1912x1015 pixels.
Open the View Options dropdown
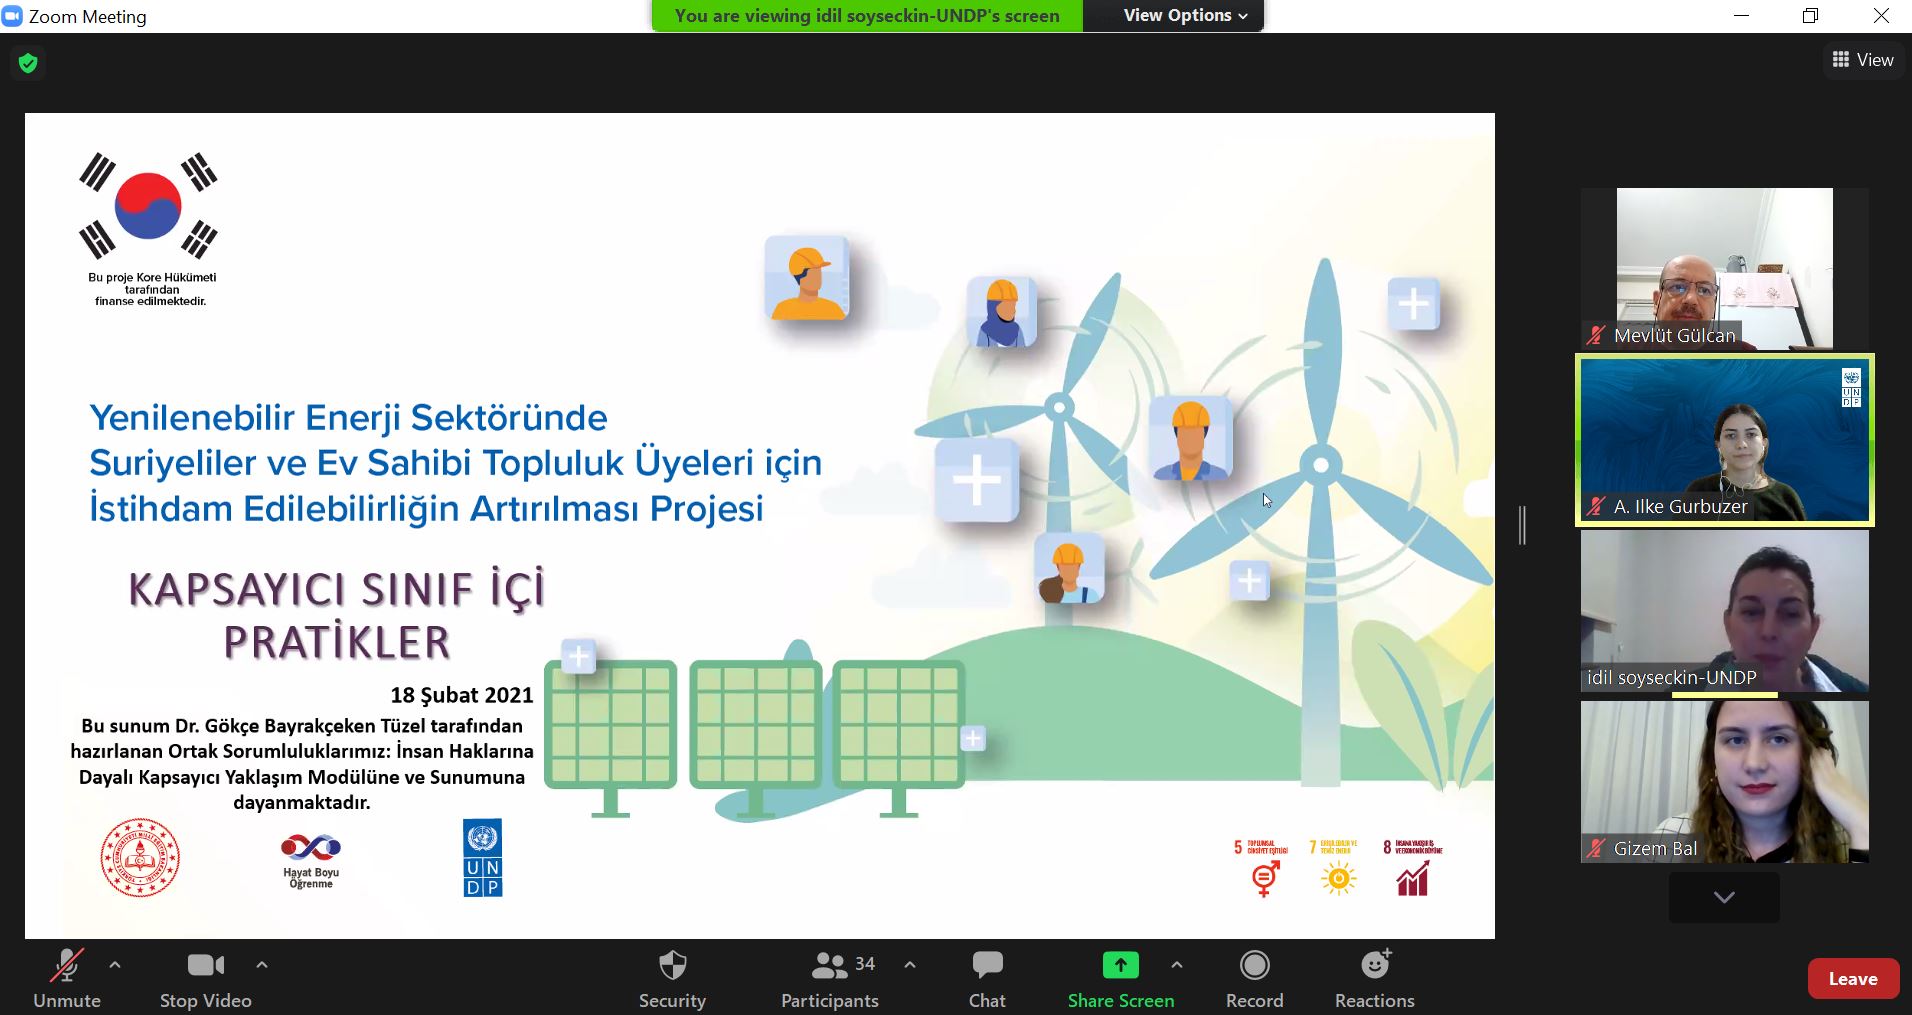click(1184, 16)
